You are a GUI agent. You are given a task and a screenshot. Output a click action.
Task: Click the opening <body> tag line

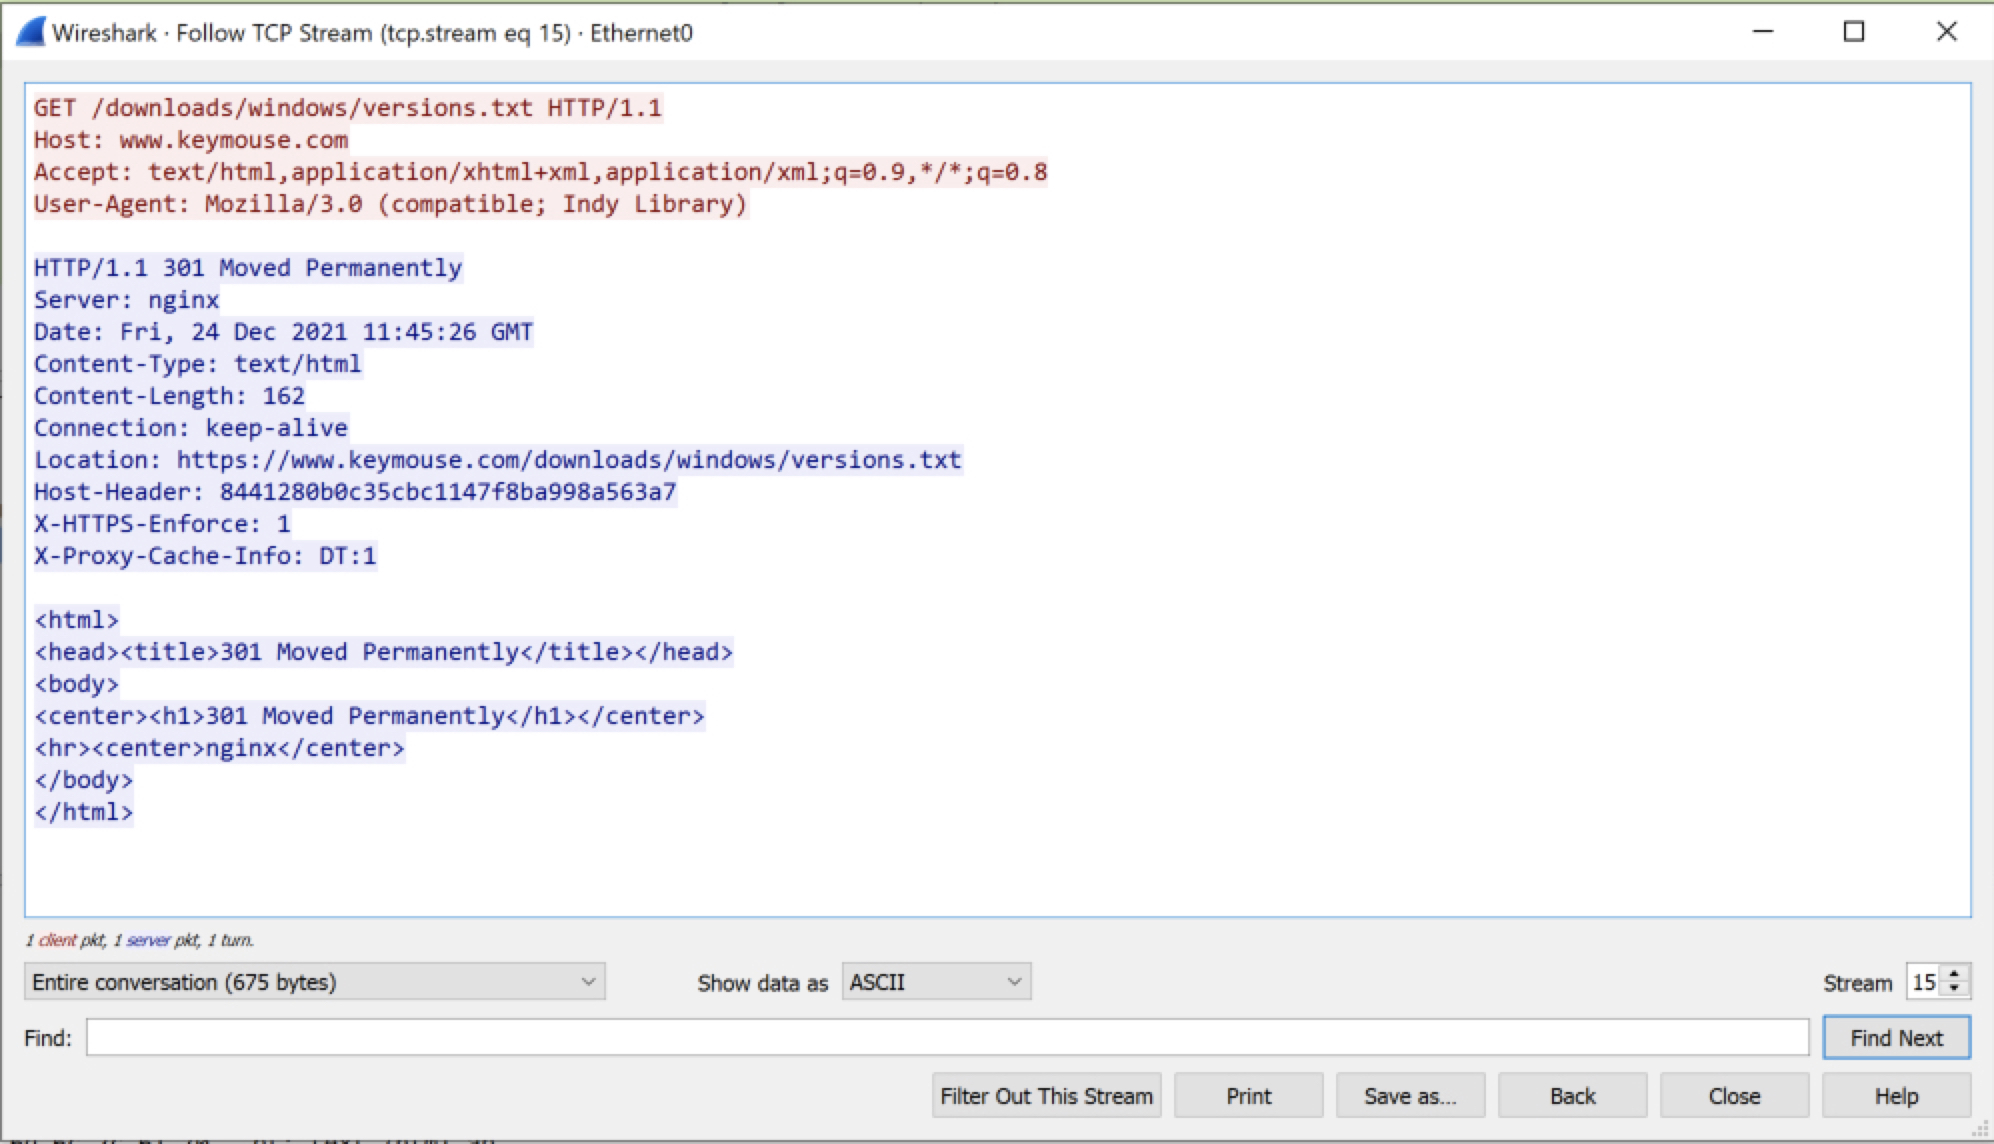76,684
